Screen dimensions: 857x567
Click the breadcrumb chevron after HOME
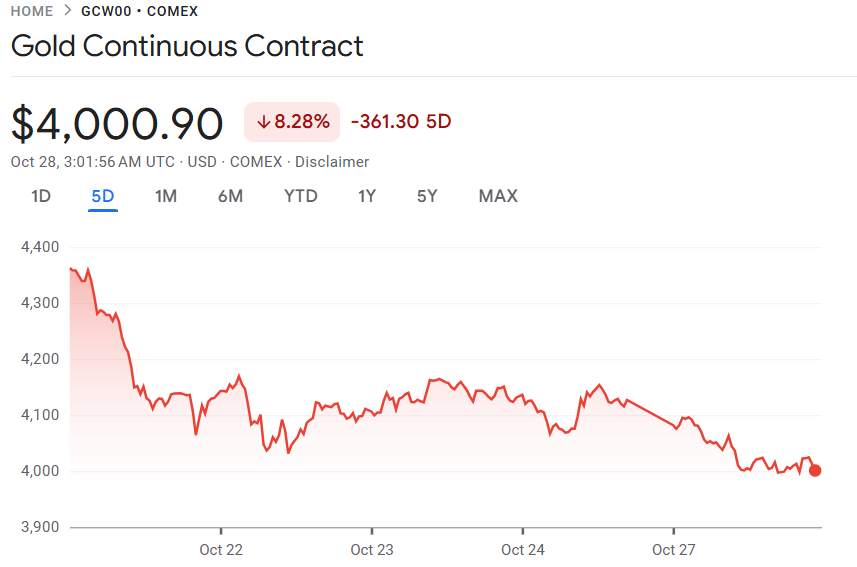[x=67, y=12]
